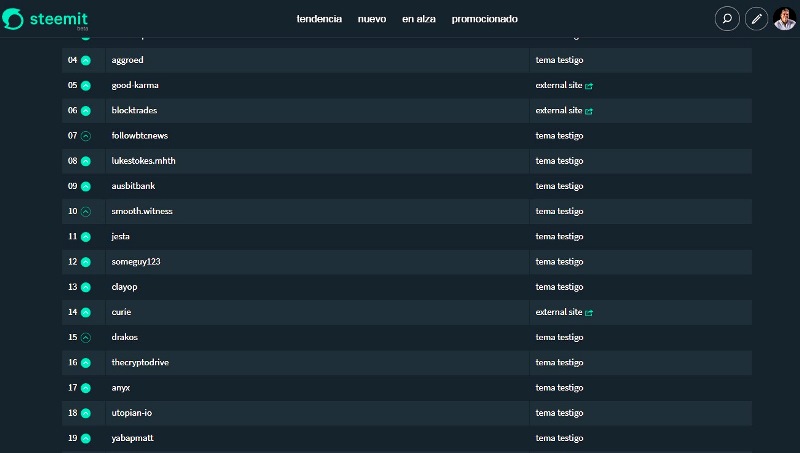Viewport: 800px width, 453px height.
Task: Switch to the promocionado tab
Action: point(484,19)
